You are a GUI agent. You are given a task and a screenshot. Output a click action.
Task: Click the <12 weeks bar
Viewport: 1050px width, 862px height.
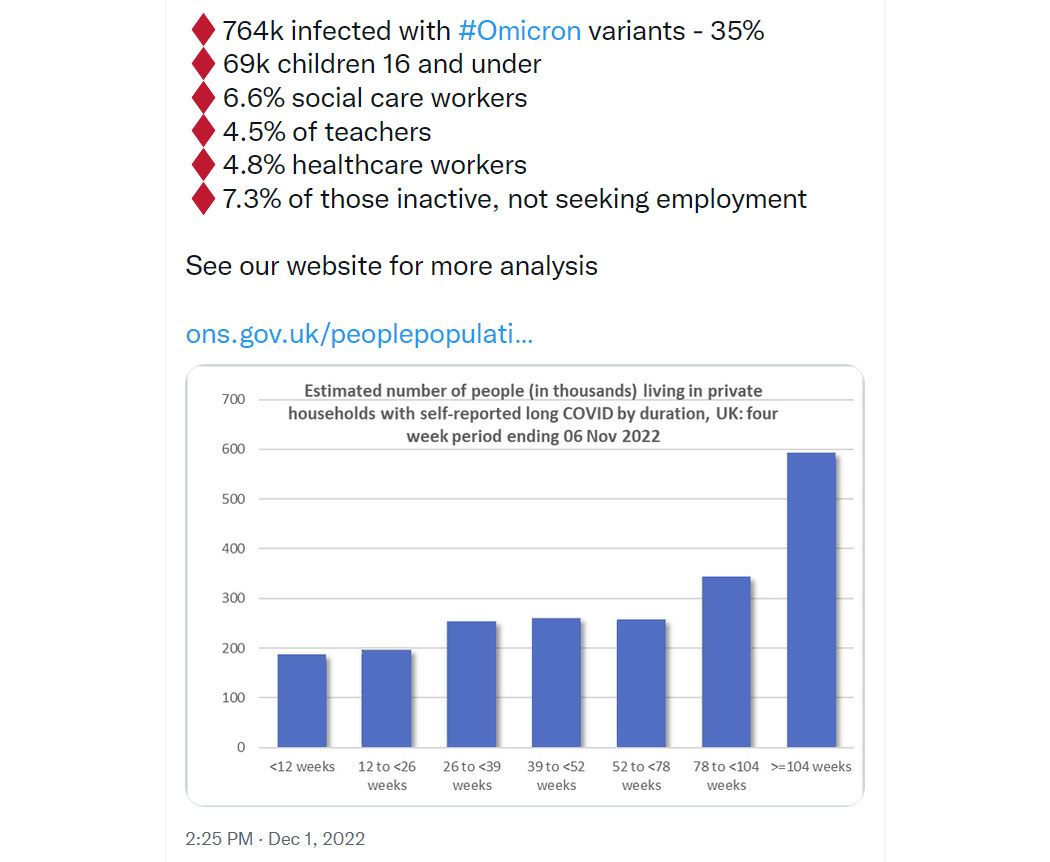tap(302, 701)
